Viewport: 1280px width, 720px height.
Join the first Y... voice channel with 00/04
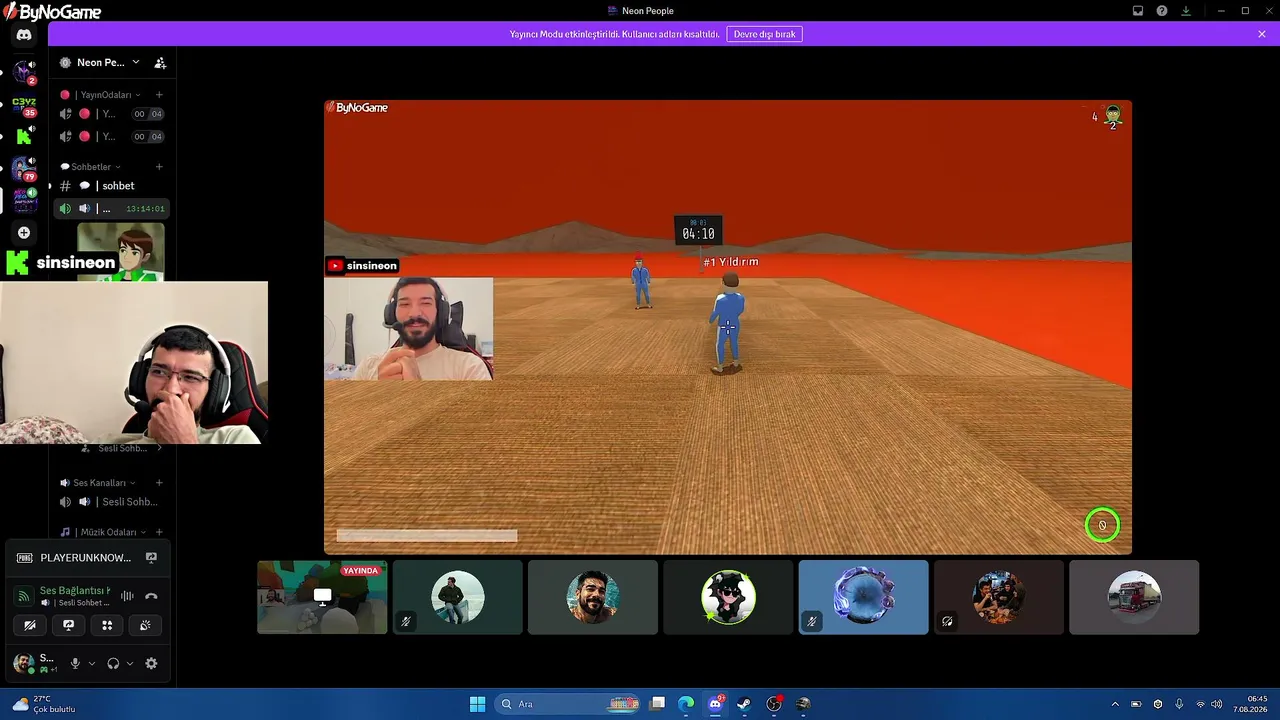110,114
